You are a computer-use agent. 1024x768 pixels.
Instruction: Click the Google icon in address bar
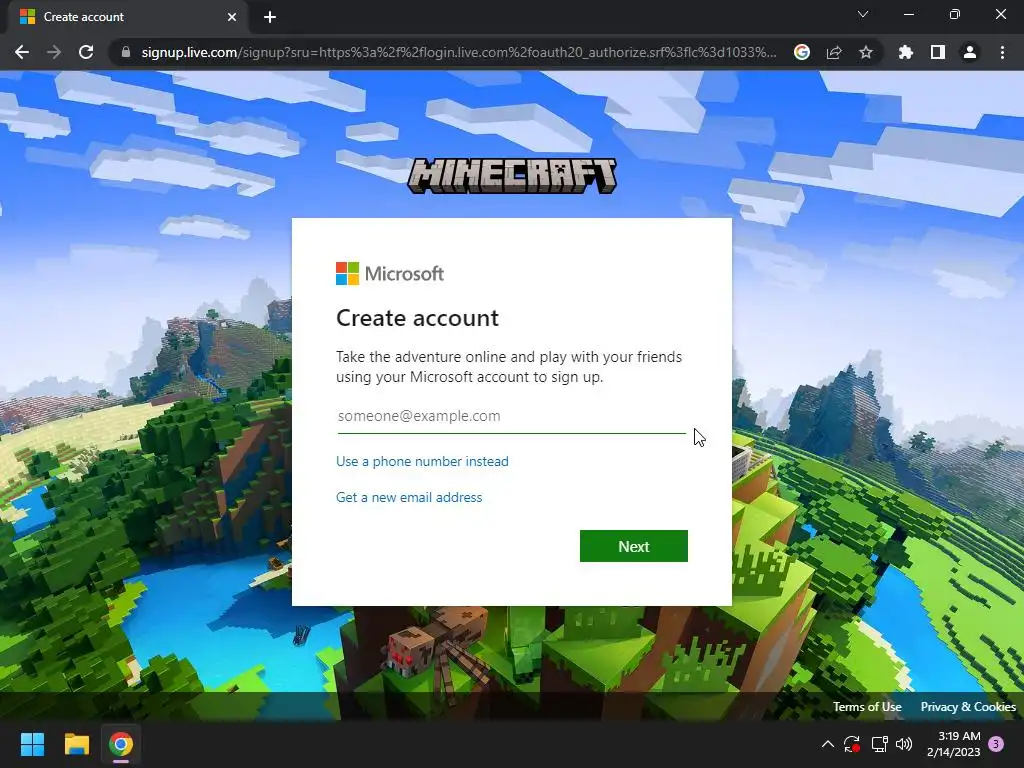point(802,52)
